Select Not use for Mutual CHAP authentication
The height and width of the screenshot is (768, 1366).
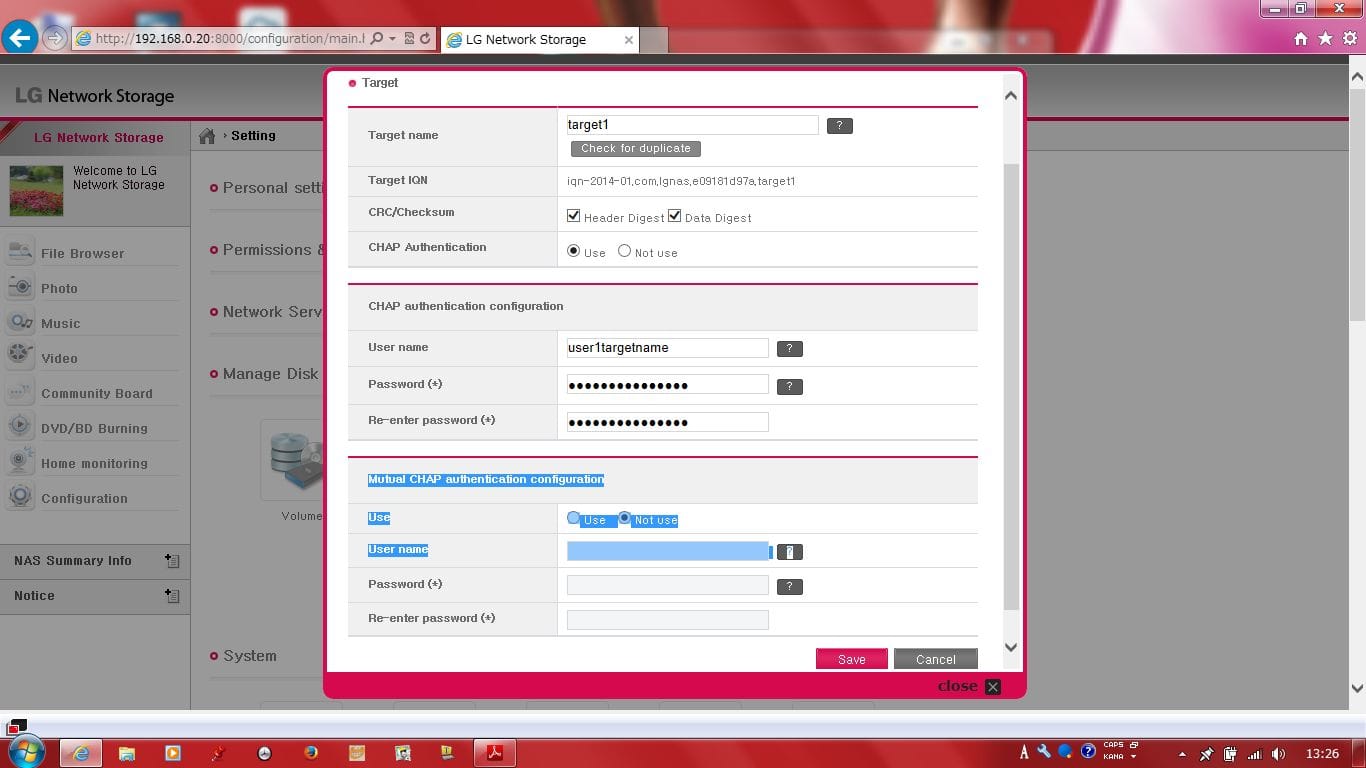pos(625,519)
